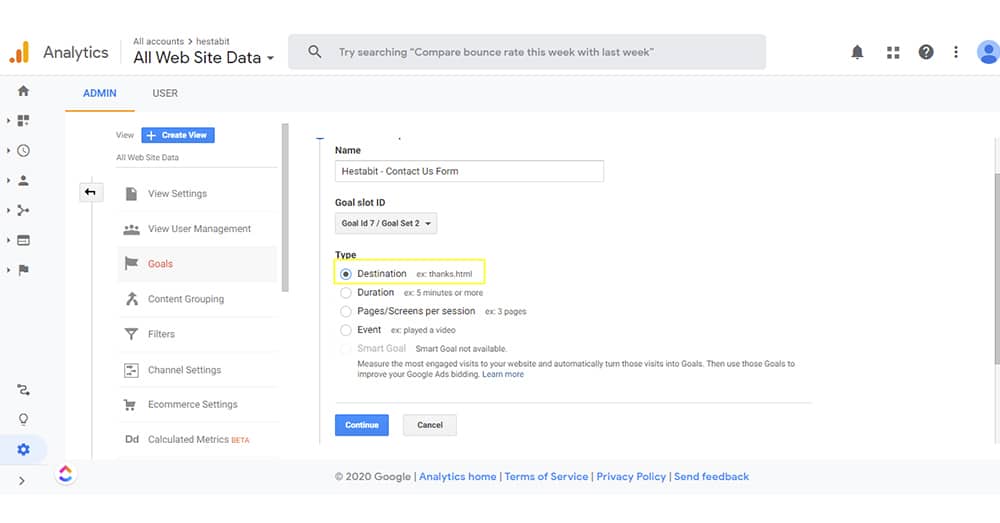The width and height of the screenshot is (1000, 523).
Task: Open Discover lightbulb icon
Action: tap(24, 419)
